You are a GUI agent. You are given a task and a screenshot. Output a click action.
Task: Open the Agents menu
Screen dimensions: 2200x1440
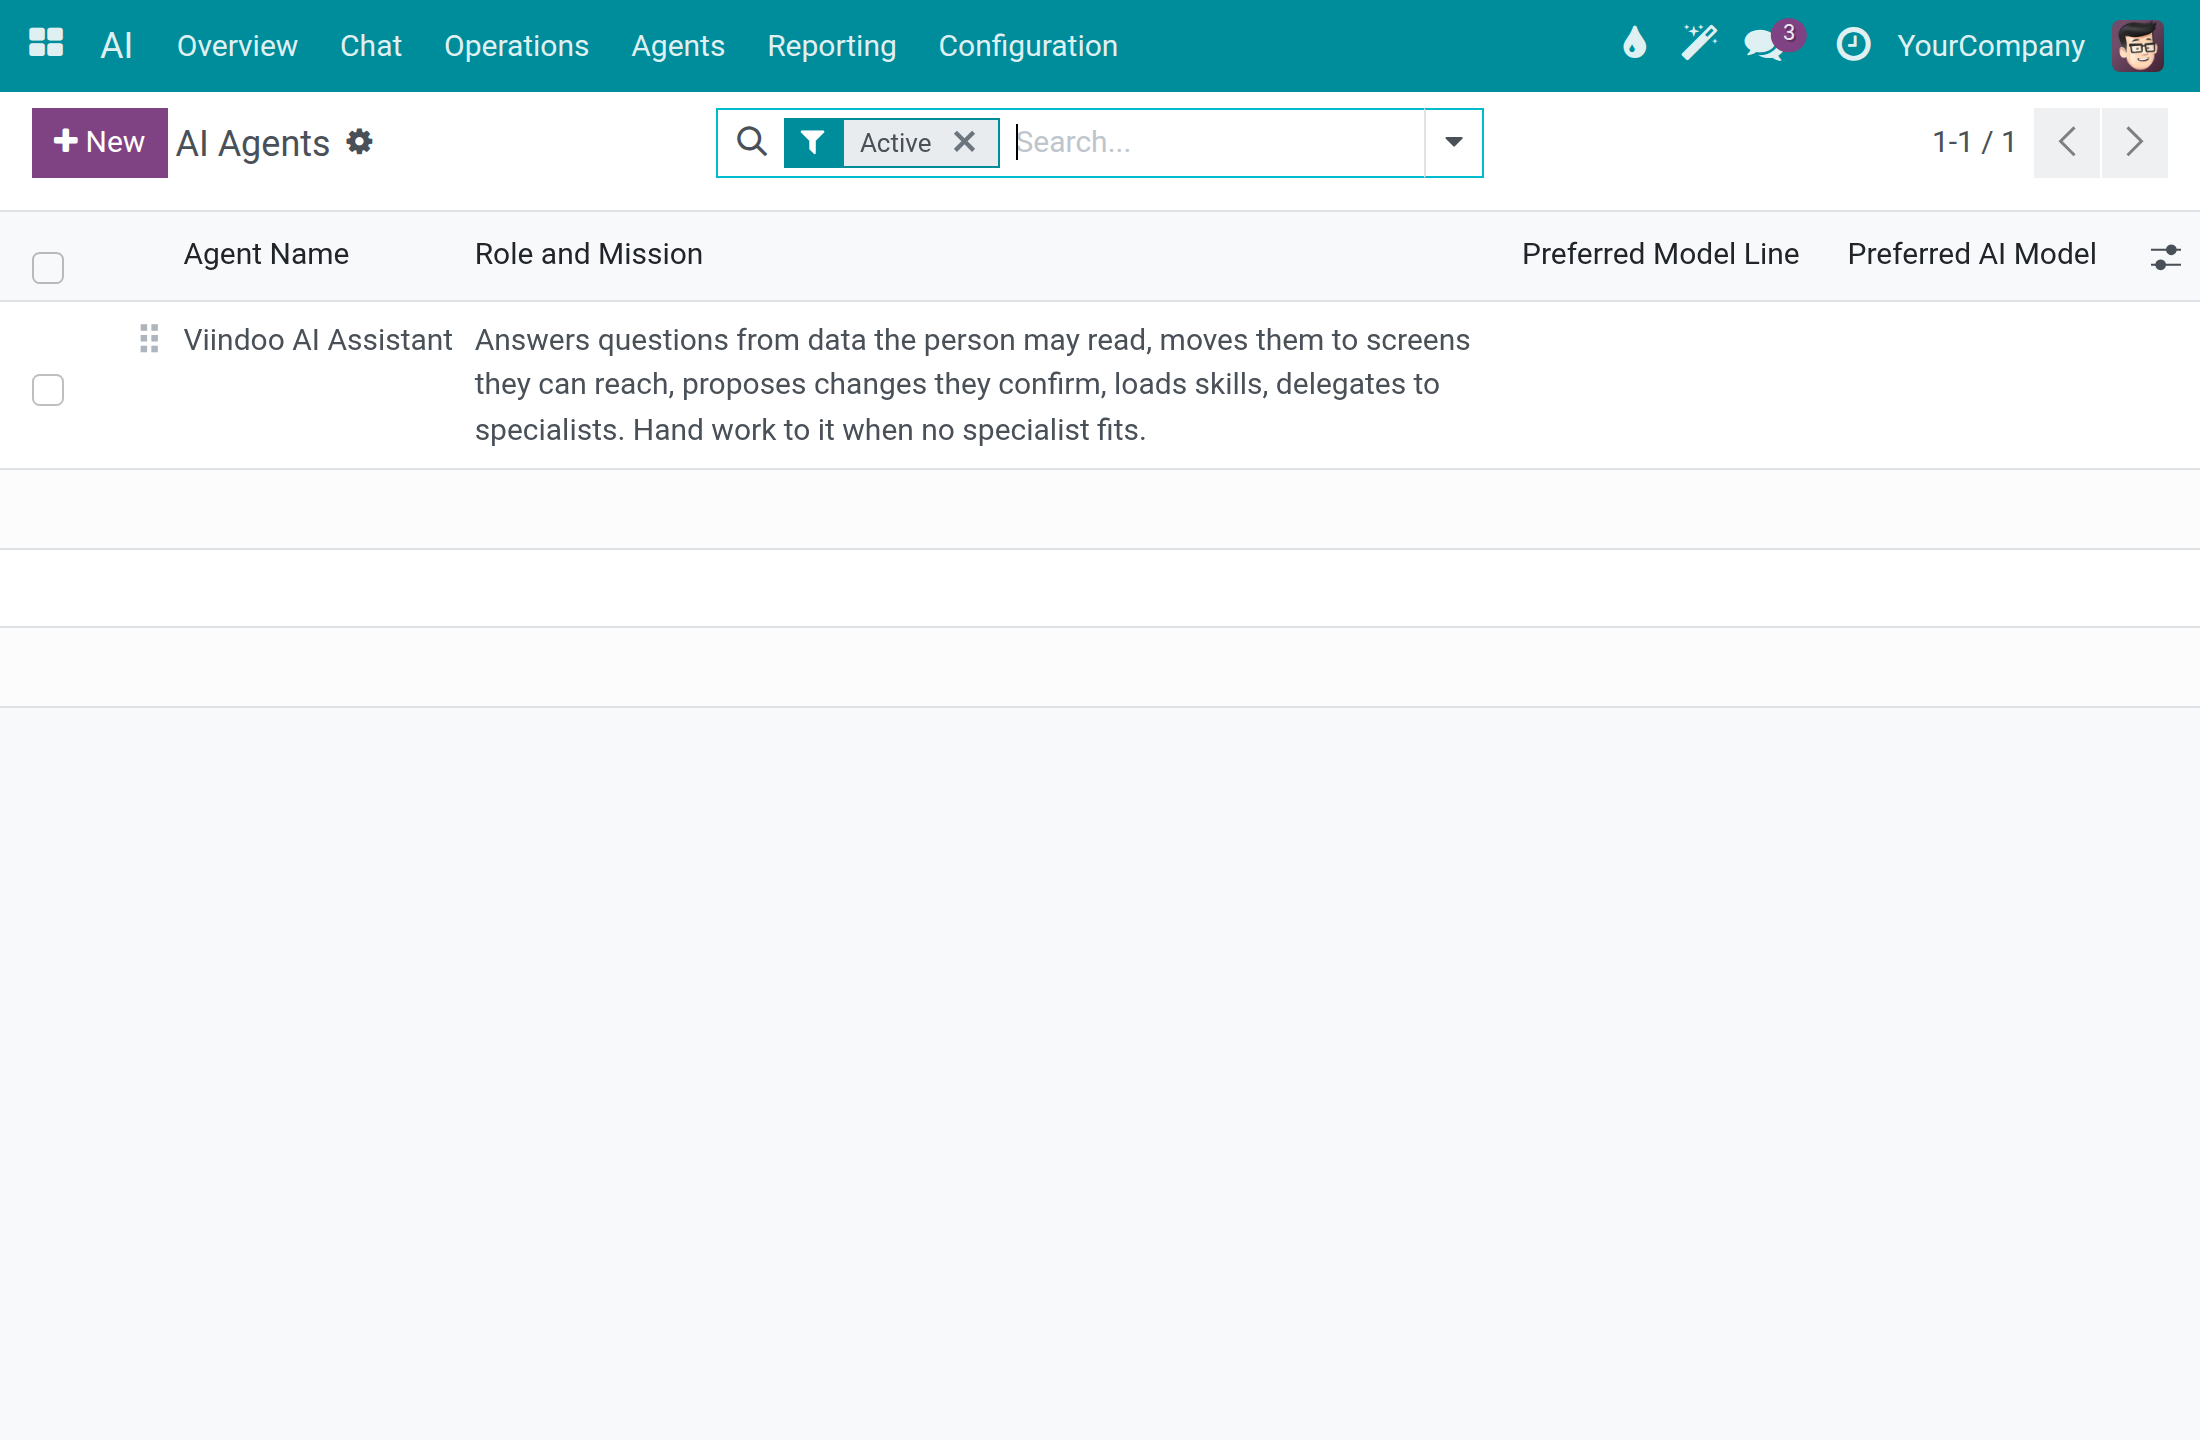point(678,45)
